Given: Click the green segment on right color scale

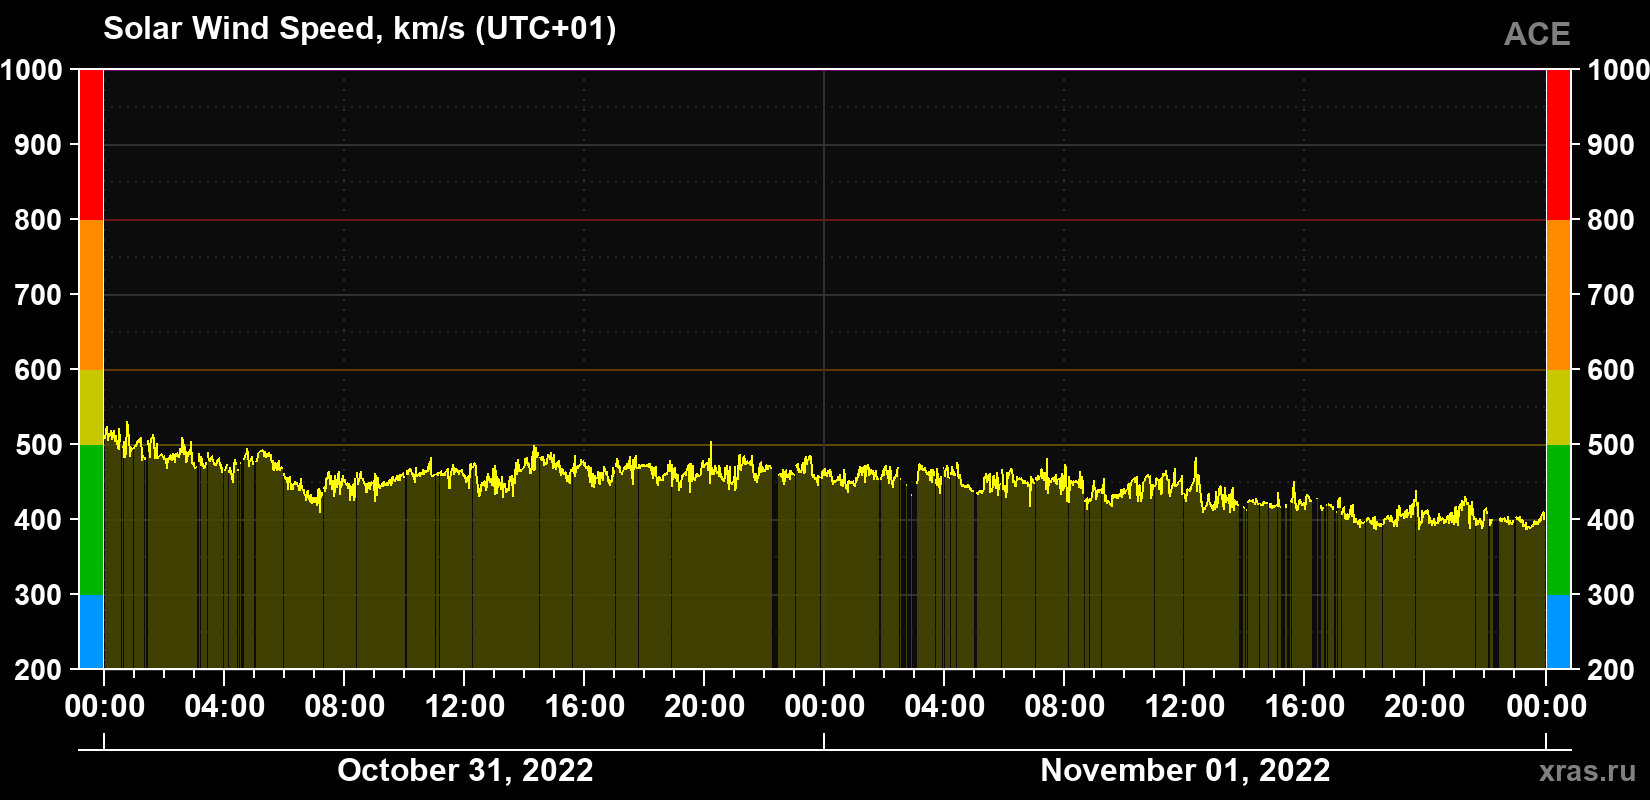Looking at the screenshot, I should 1558,520.
